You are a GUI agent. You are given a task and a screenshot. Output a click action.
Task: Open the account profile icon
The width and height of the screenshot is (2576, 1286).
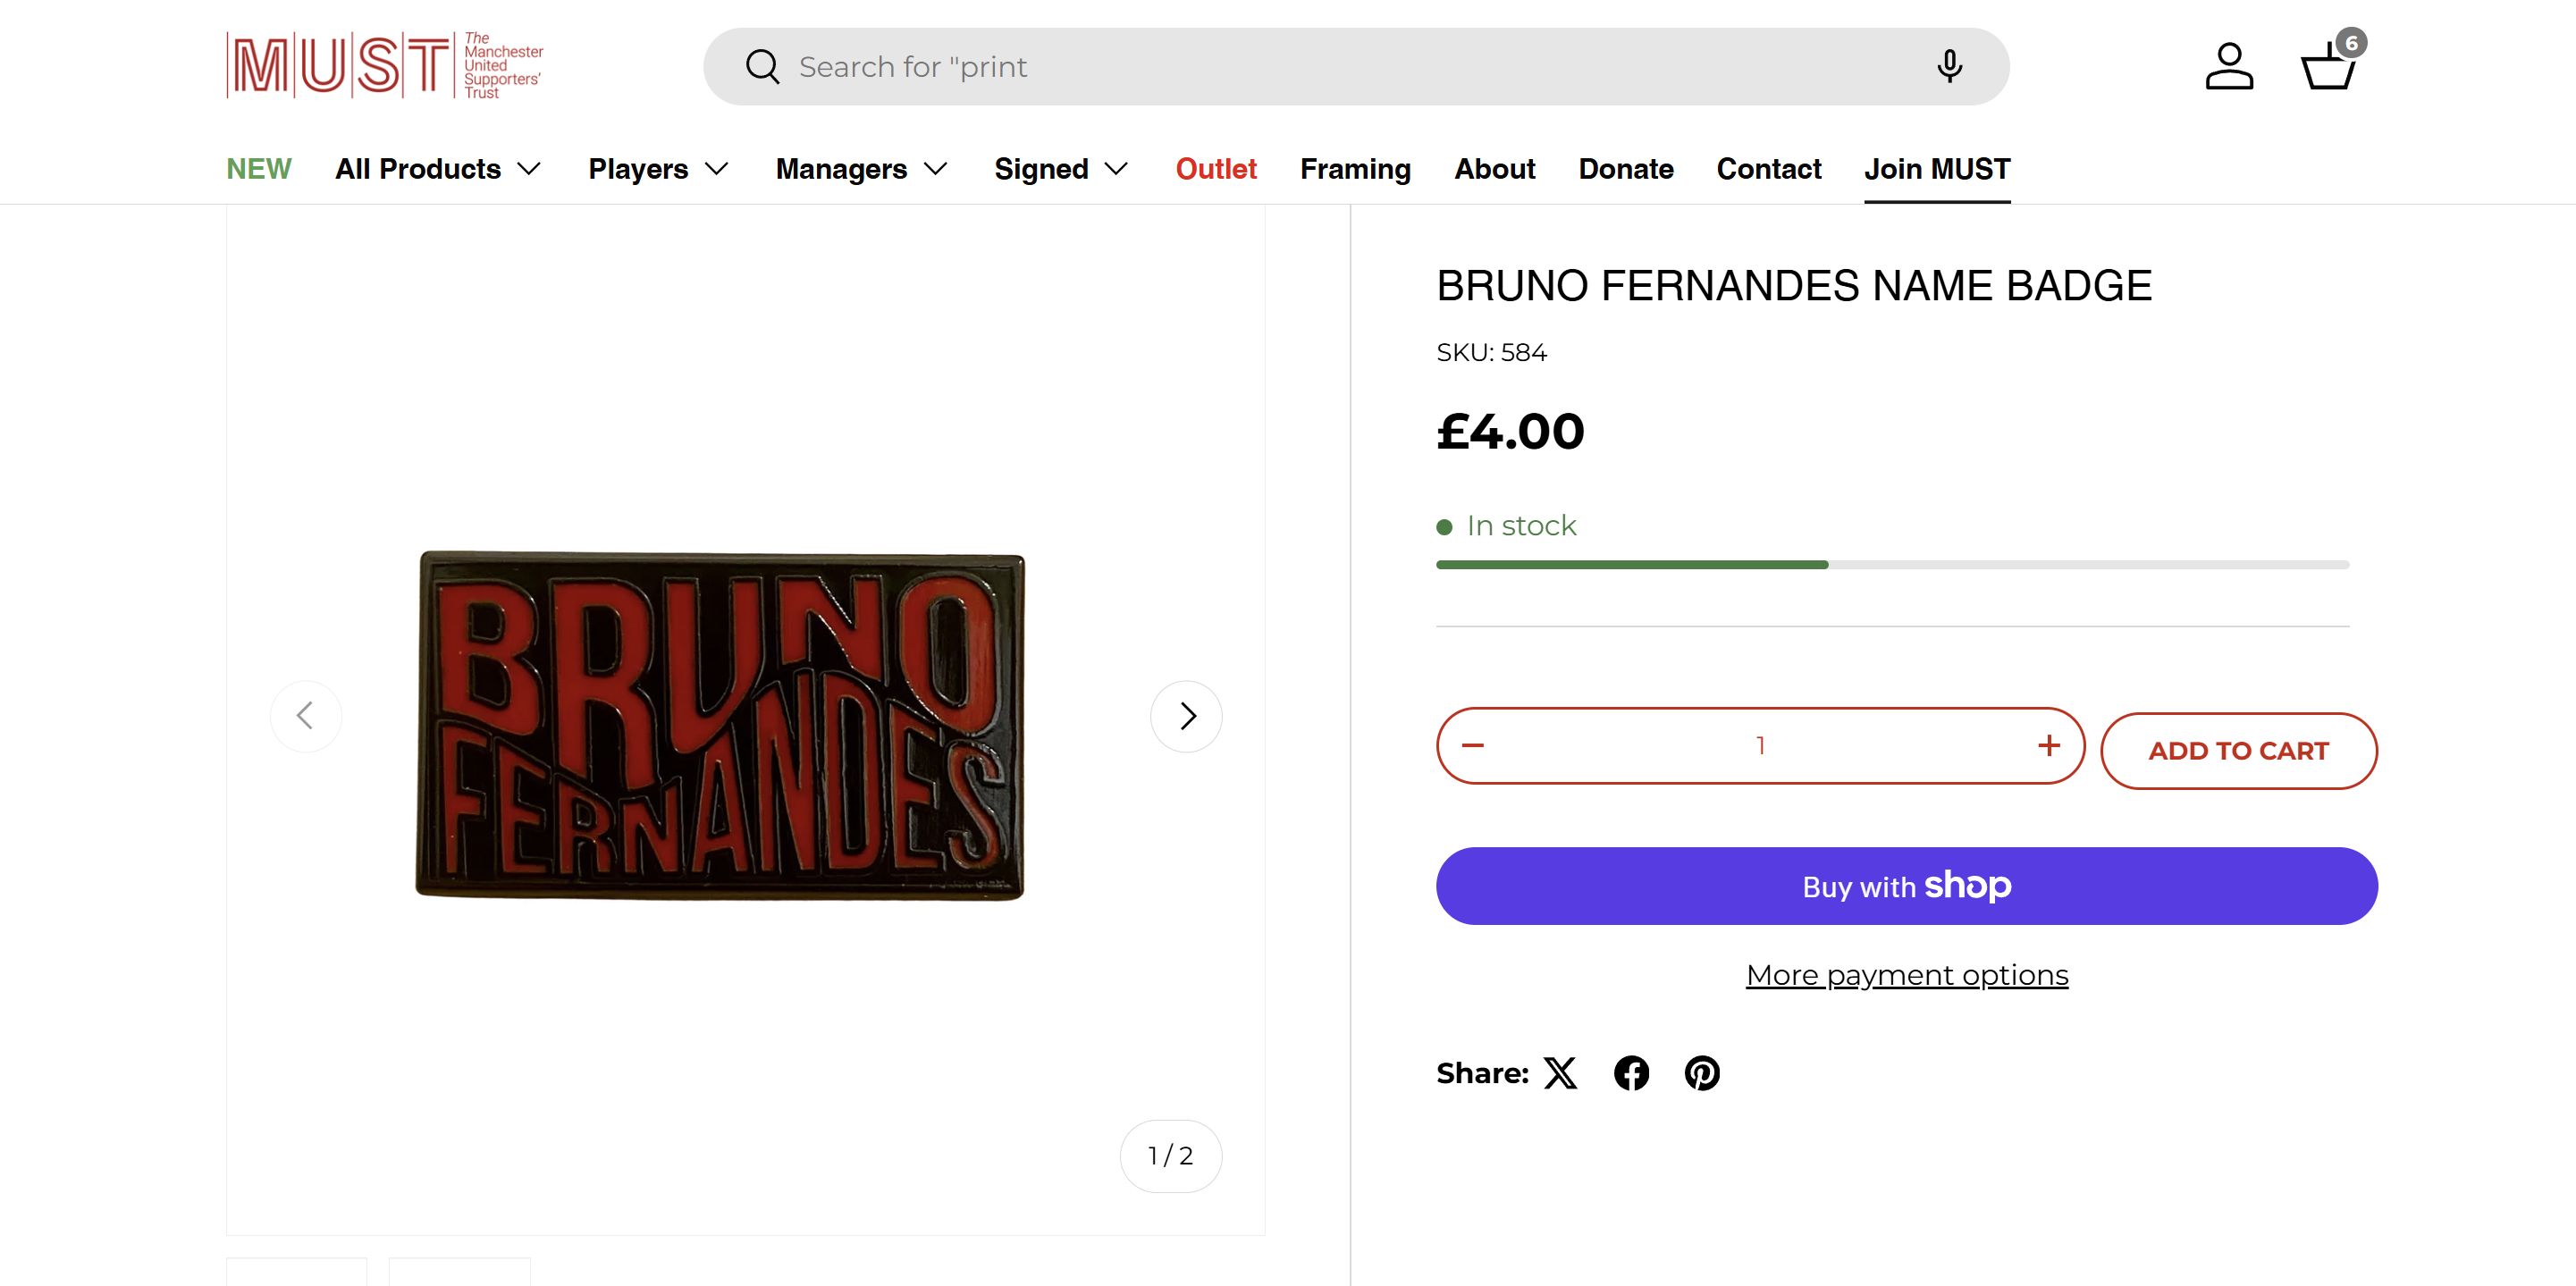2229,67
